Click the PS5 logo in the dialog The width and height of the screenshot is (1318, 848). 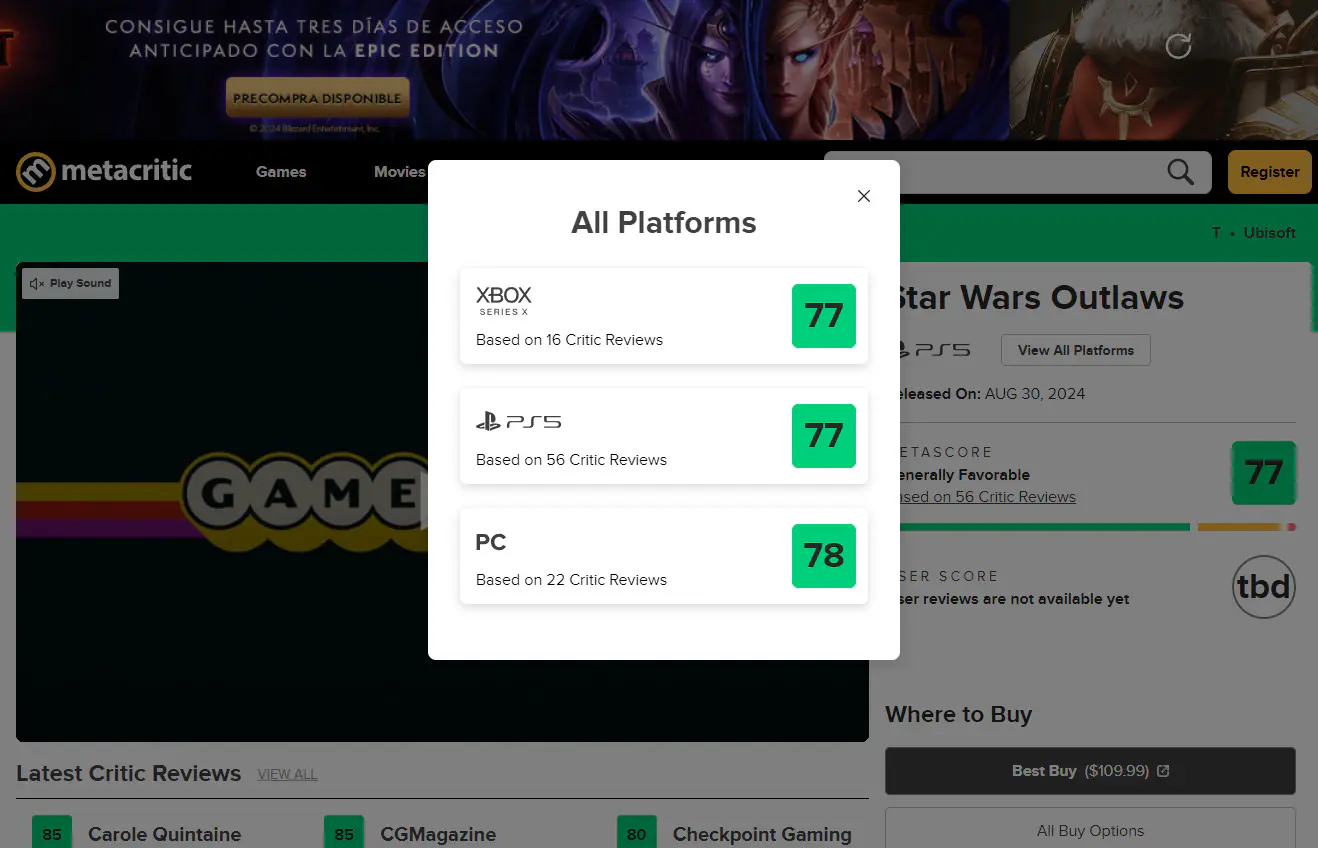pos(518,422)
